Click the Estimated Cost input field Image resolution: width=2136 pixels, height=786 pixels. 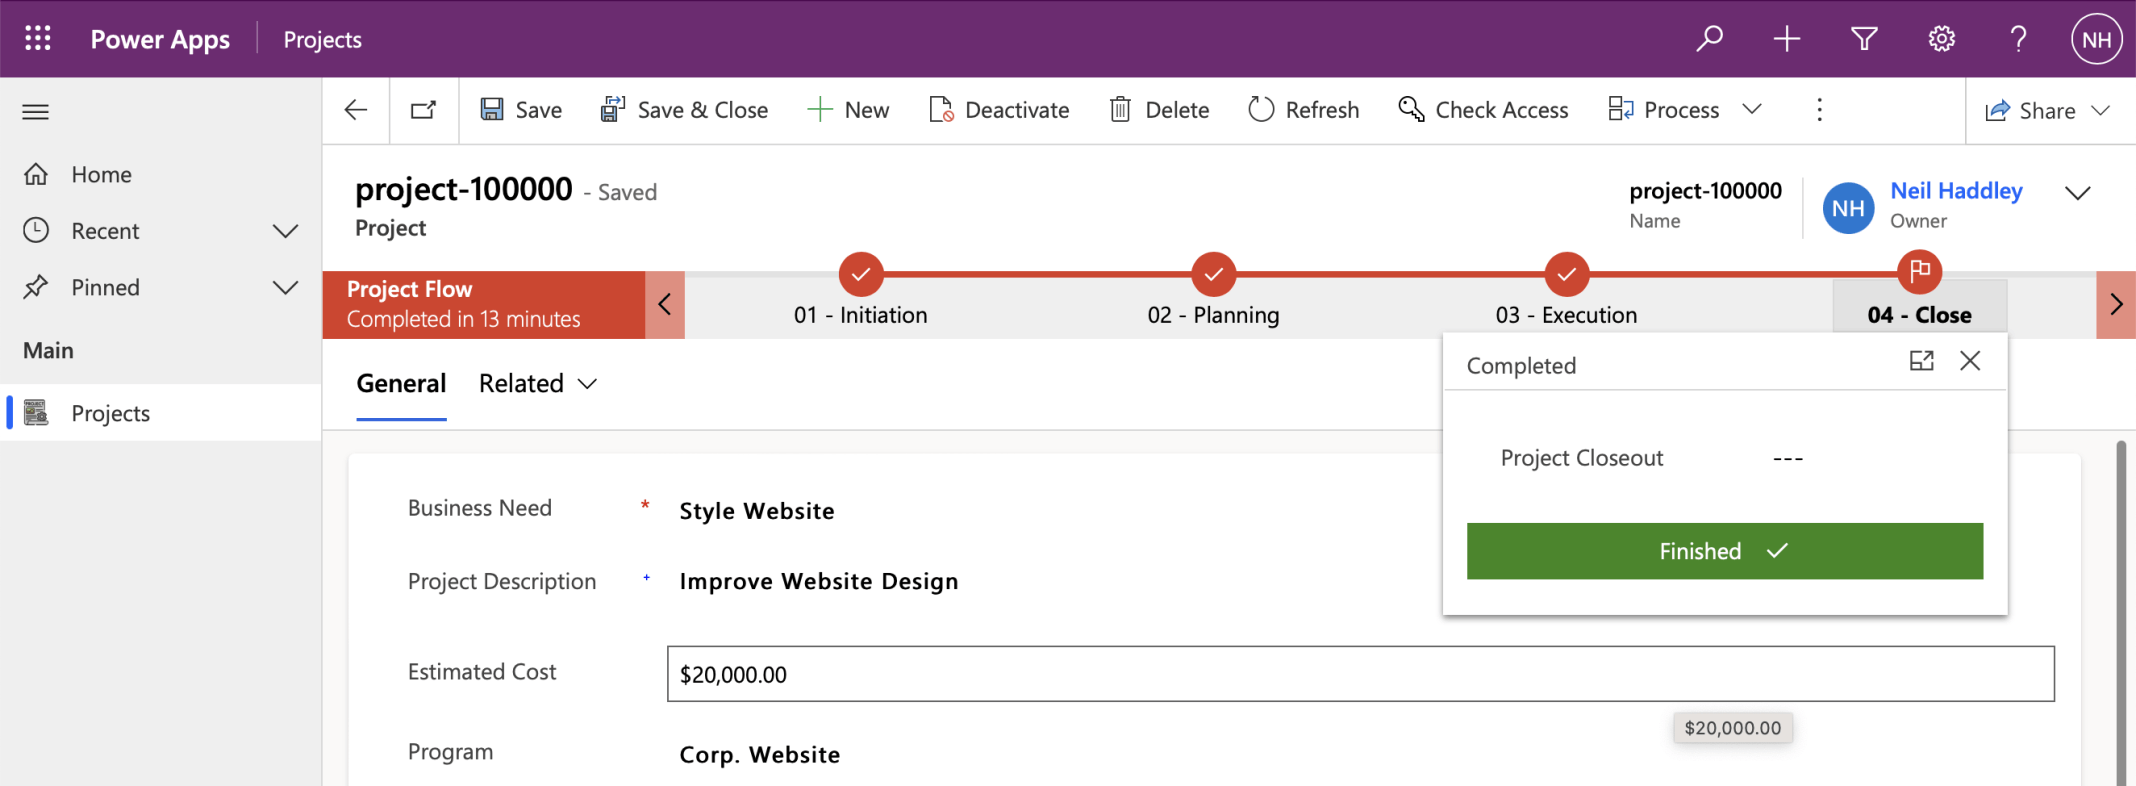click(1360, 674)
